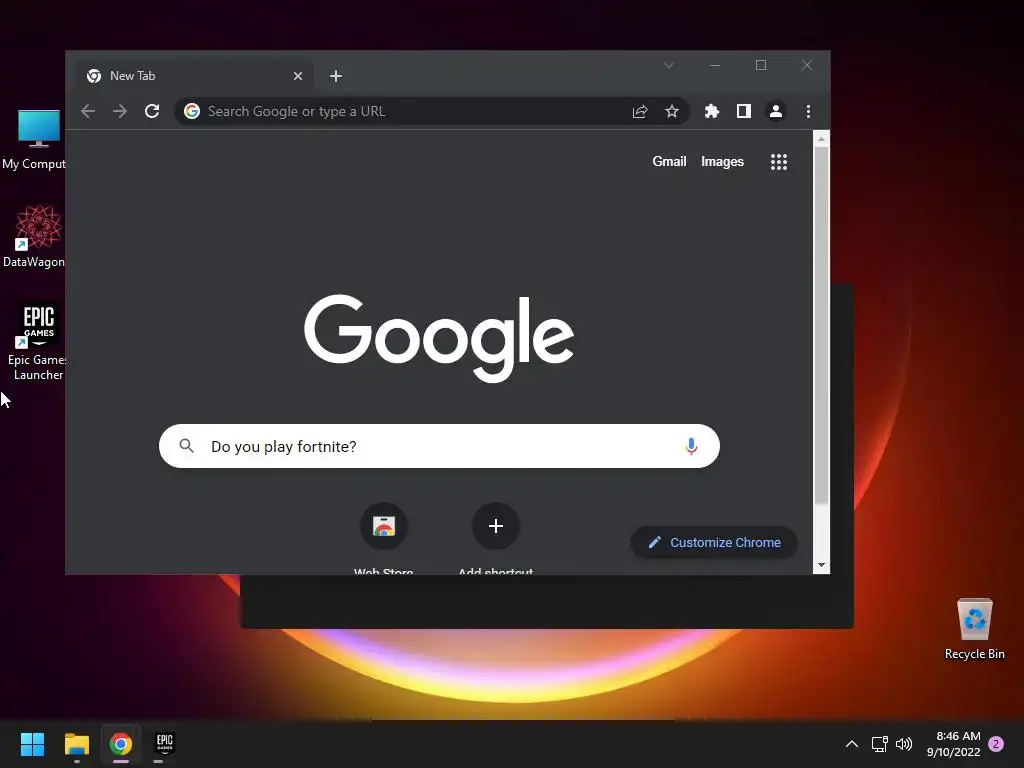Bookmark this tab with the star icon
1024x768 pixels.
point(672,111)
